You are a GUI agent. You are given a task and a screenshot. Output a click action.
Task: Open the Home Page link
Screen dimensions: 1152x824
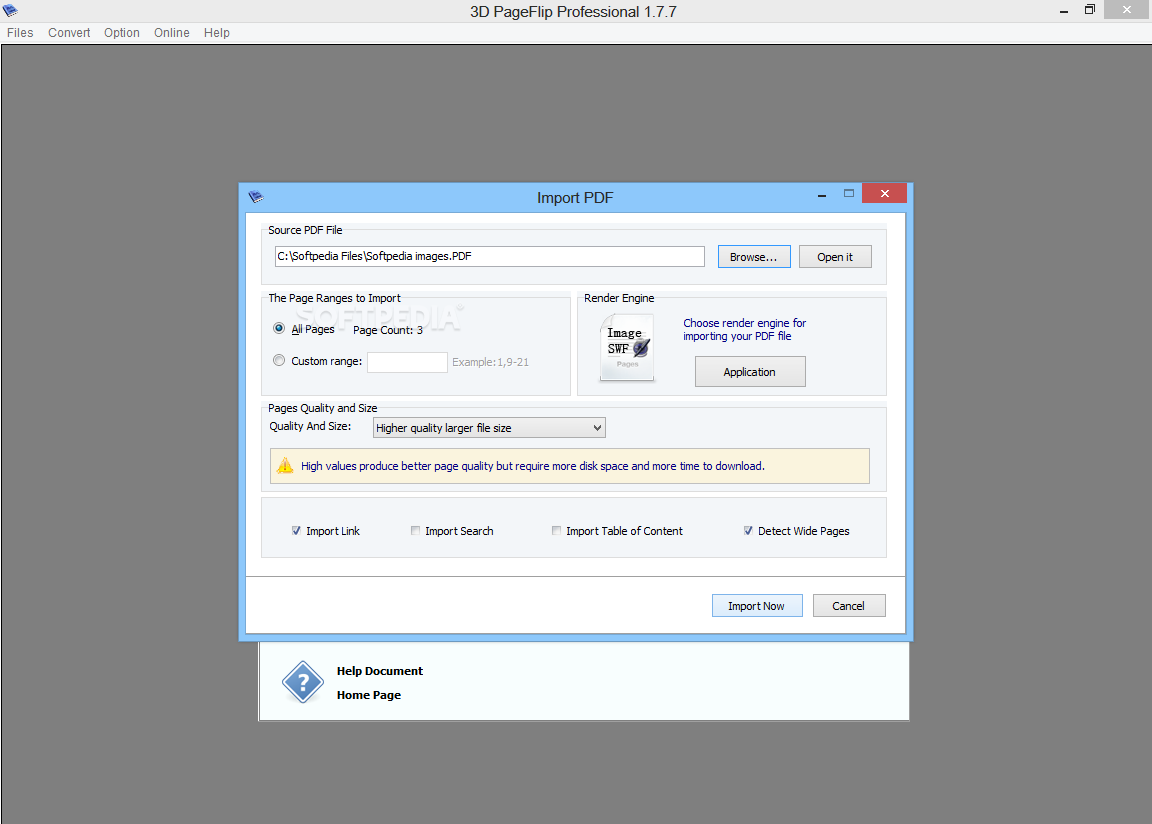pyautogui.click(x=369, y=695)
